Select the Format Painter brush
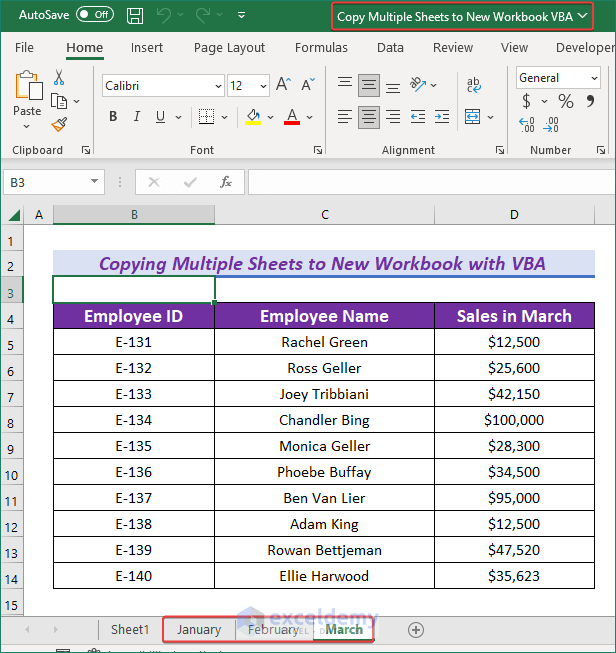This screenshot has width=616, height=653. tap(59, 124)
